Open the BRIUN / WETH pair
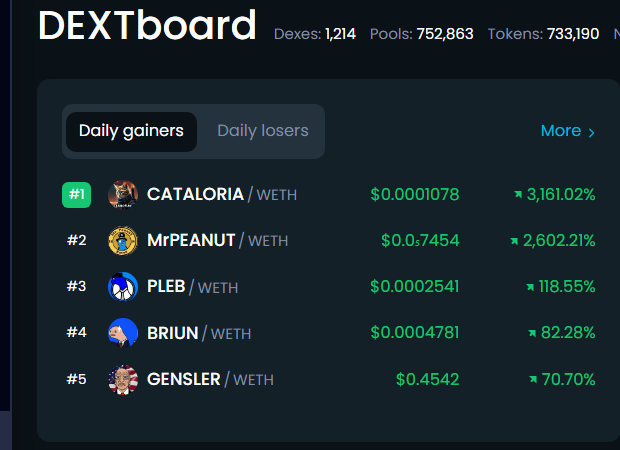 click(x=199, y=333)
